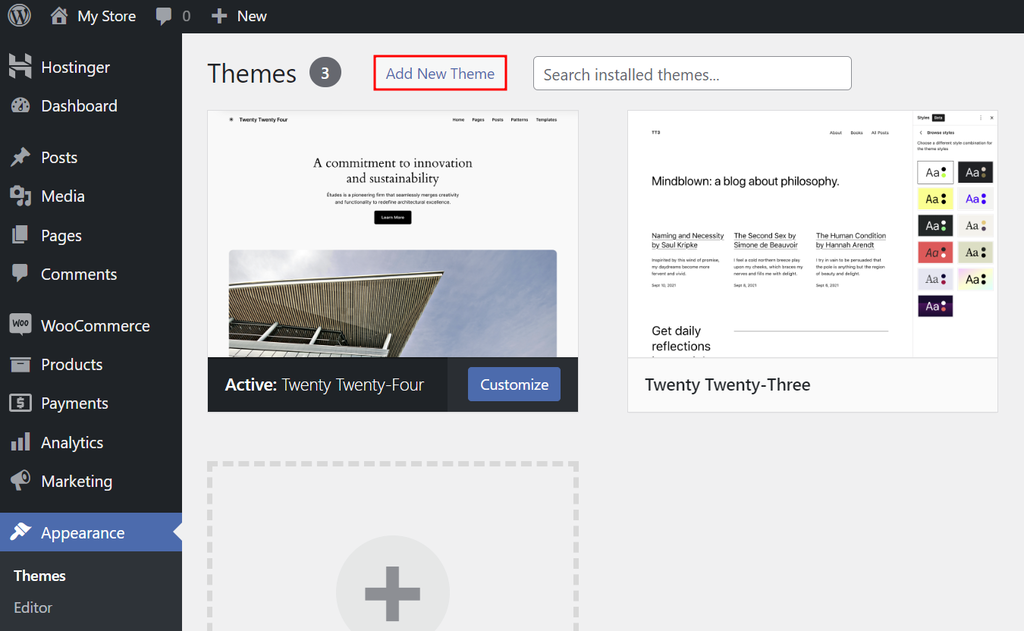The width and height of the screenshot is (1024, 631).
Task: Click the Comments speech-bubble icon in sidebar
Action: point(20,274)
